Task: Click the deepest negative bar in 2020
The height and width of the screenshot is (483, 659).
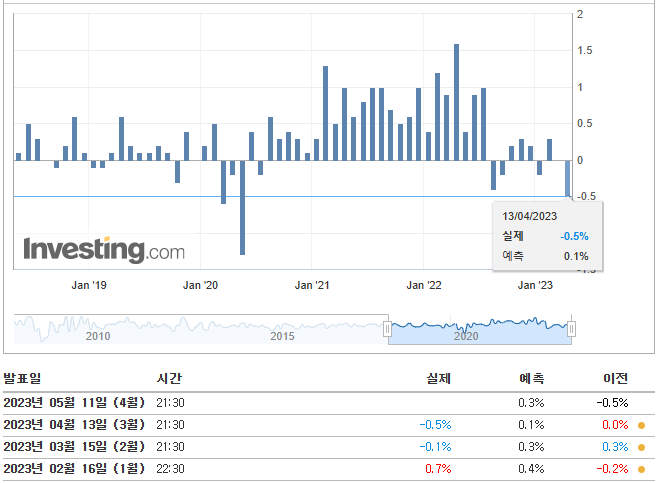Action: pyautogui.click(x=243, y=207)
